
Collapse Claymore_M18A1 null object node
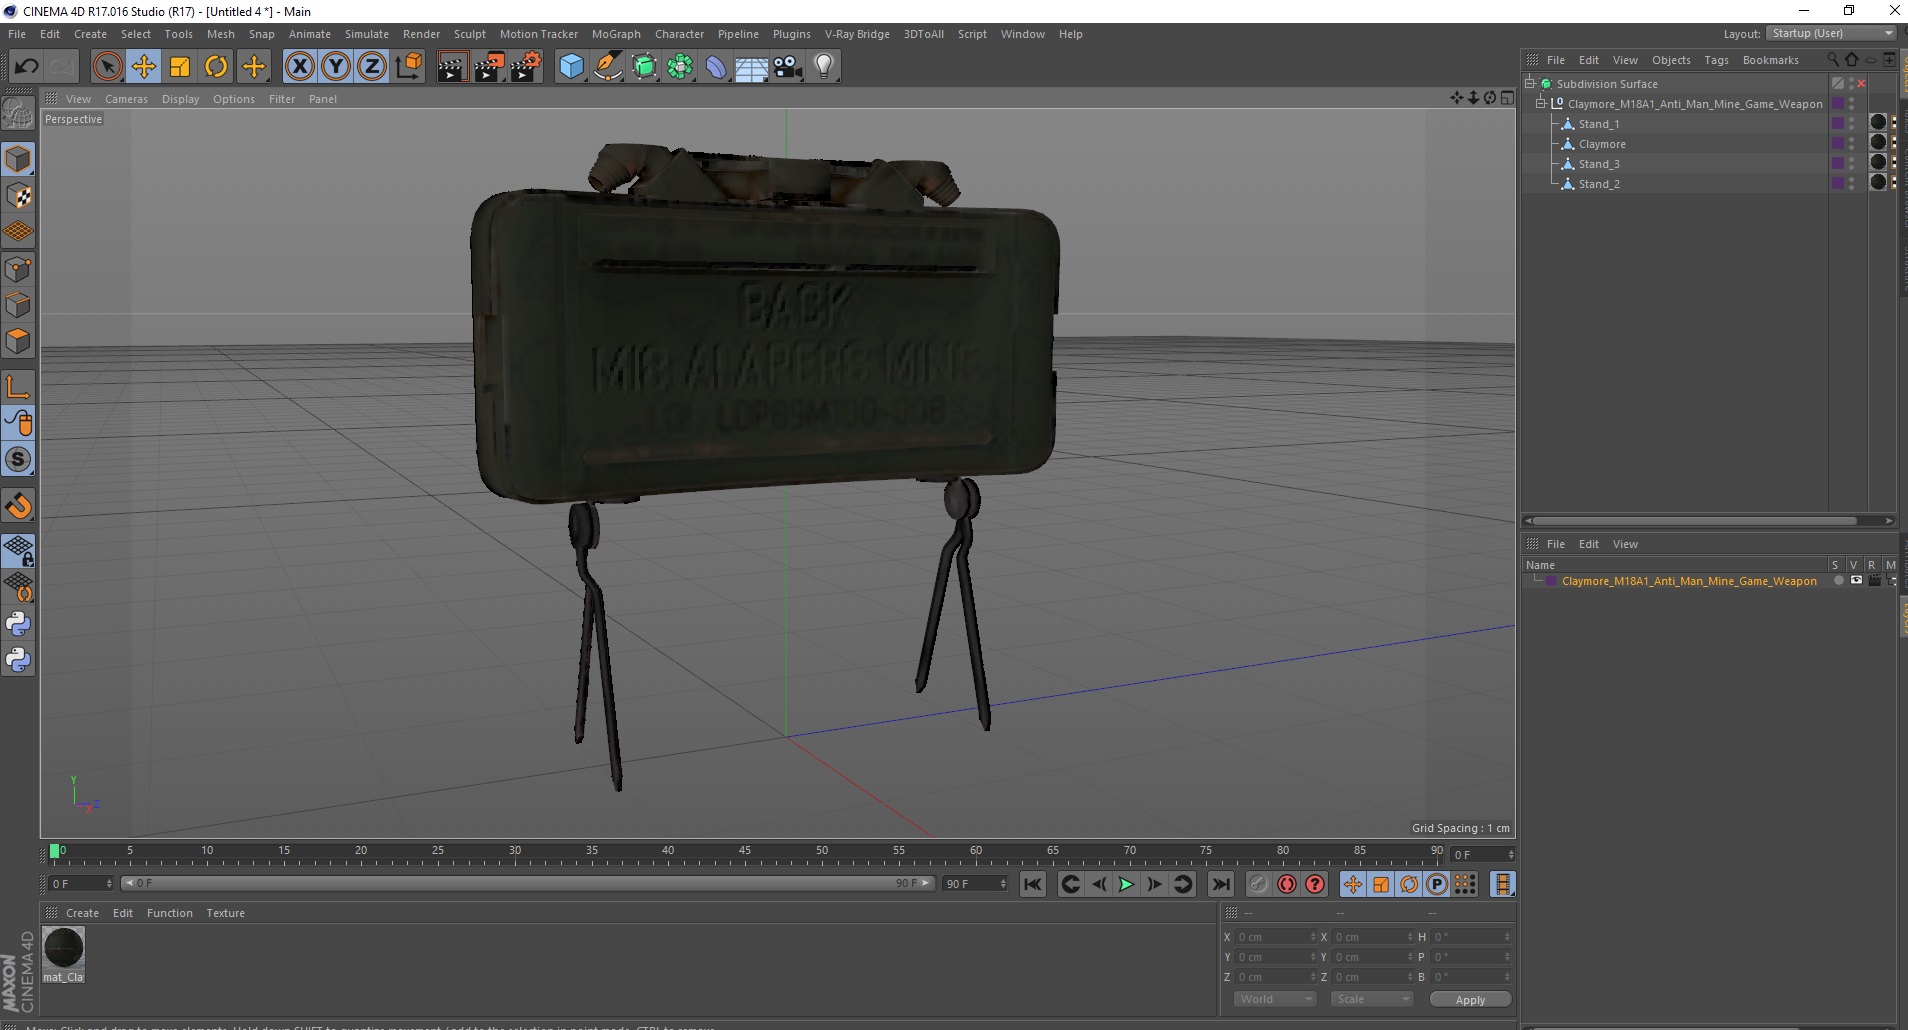pyautogui.click(x=1541, y=104)
